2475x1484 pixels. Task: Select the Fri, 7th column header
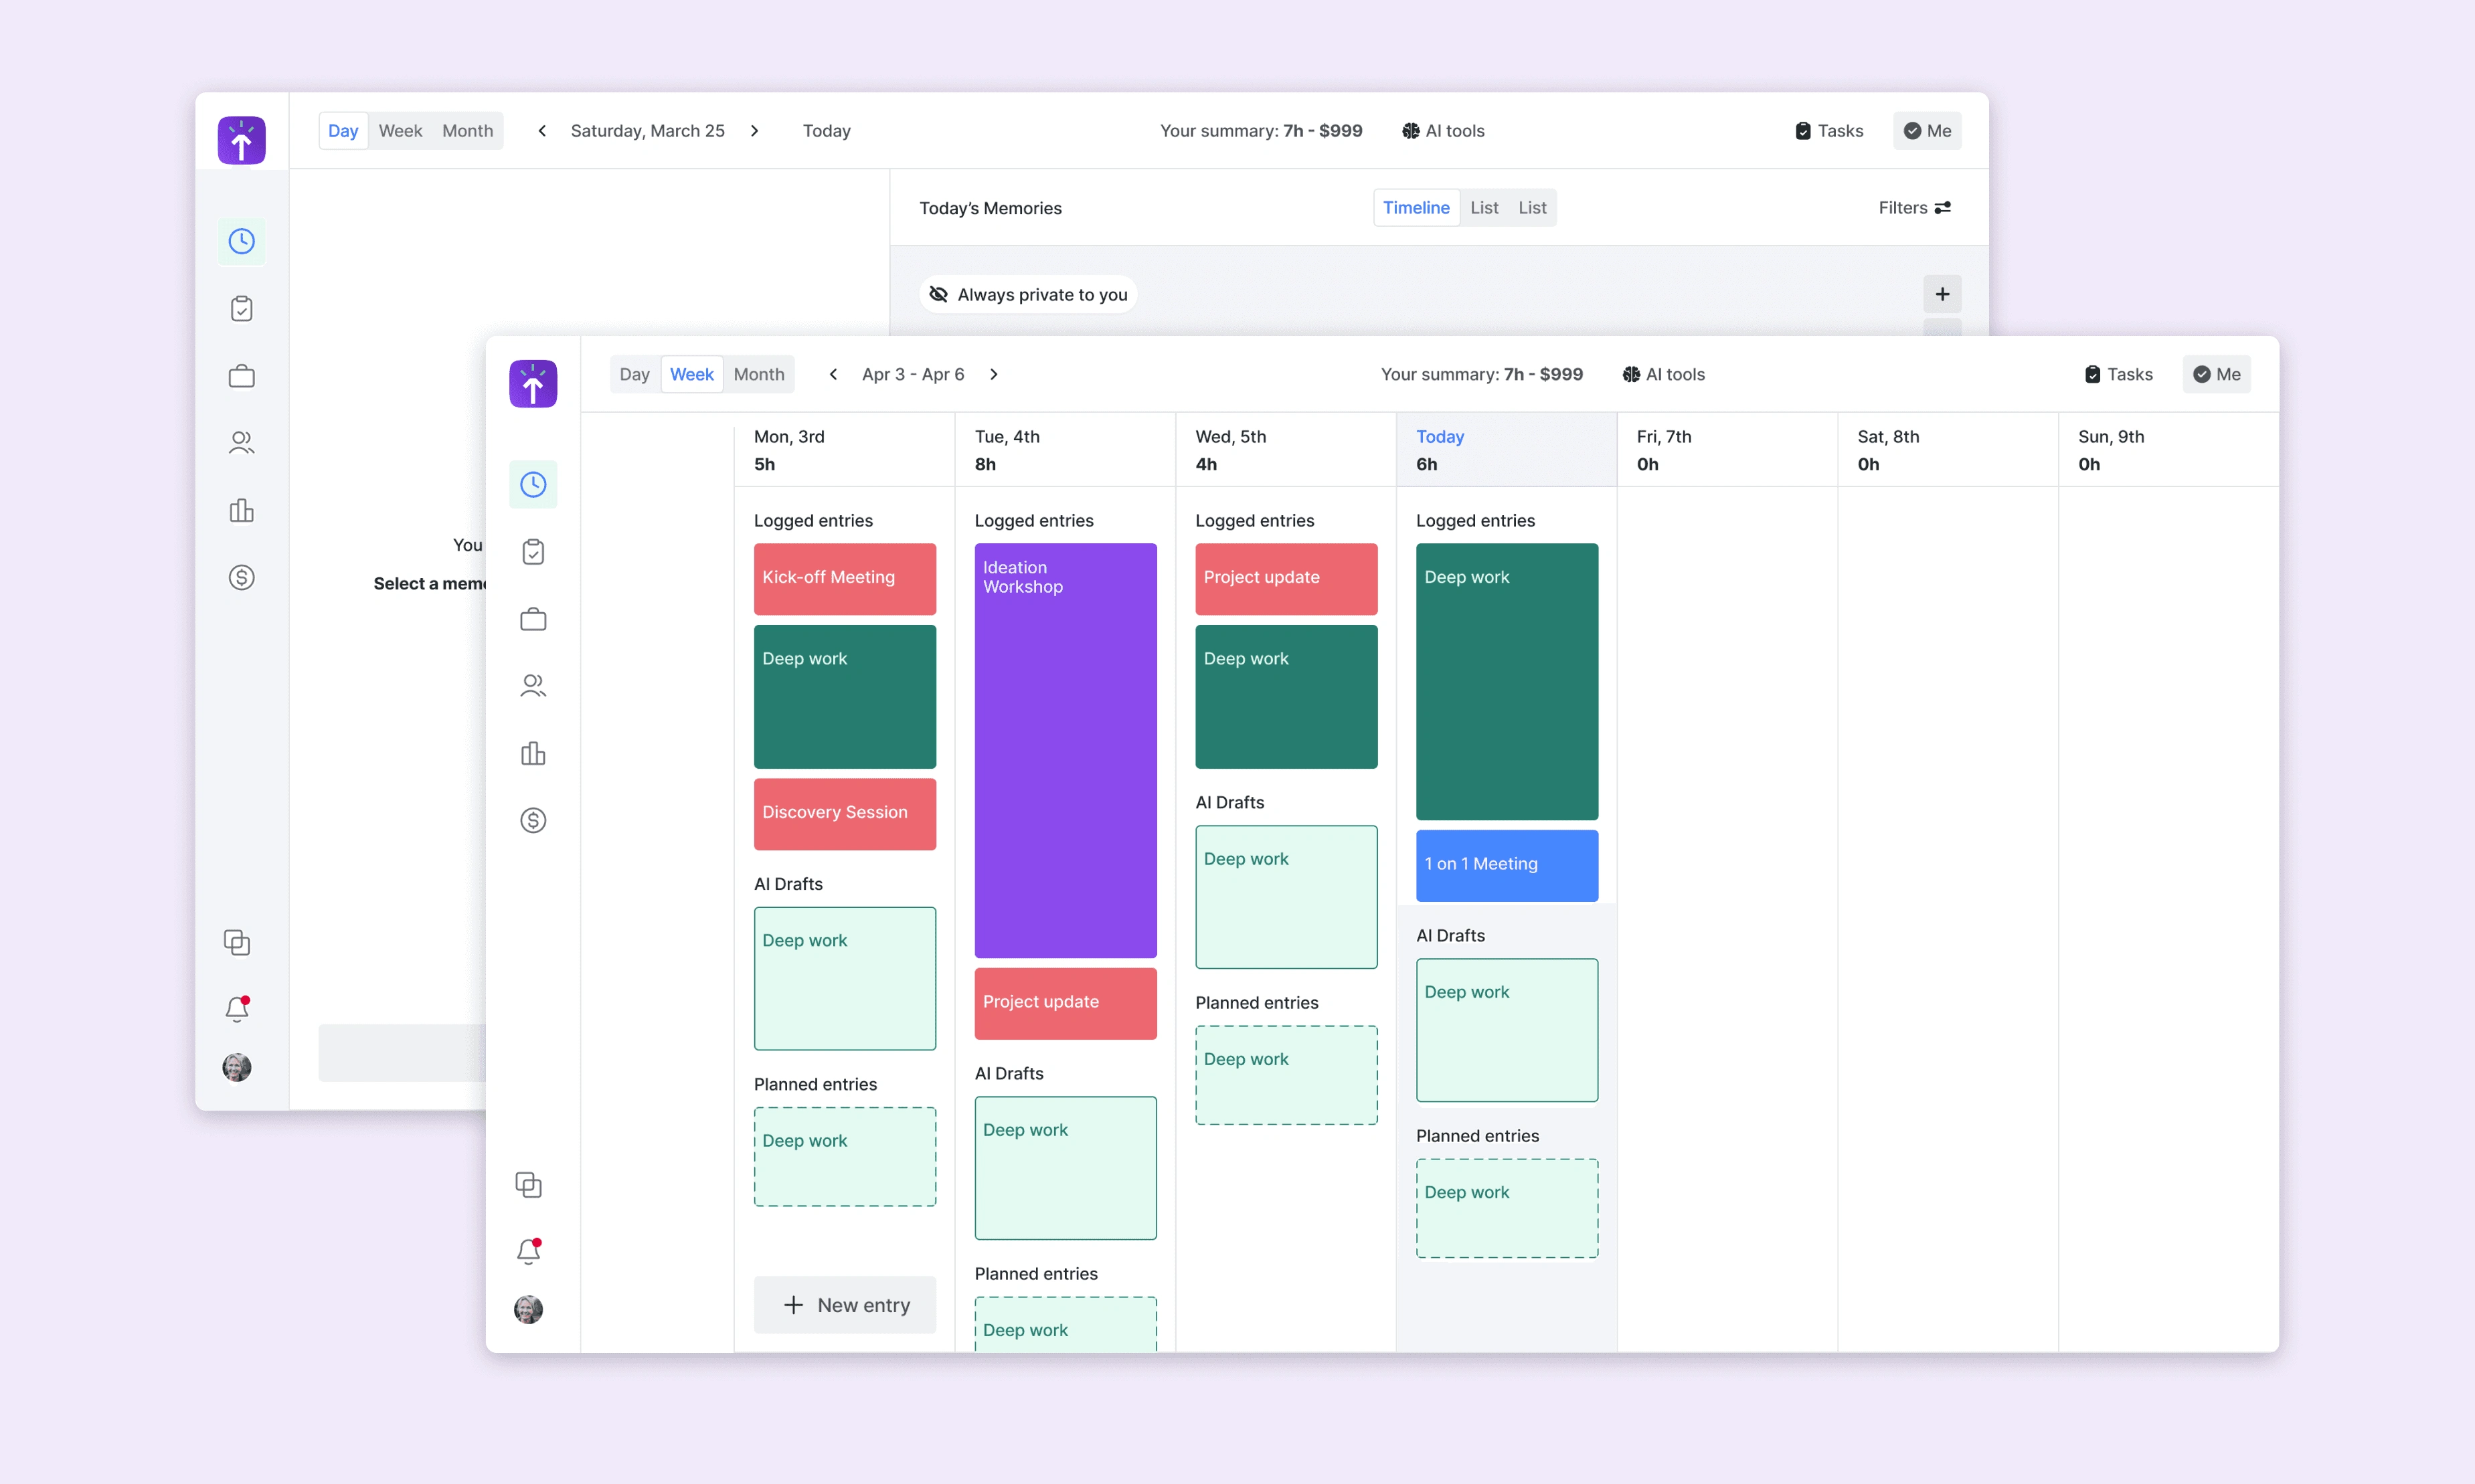(x=1727, y=450)
